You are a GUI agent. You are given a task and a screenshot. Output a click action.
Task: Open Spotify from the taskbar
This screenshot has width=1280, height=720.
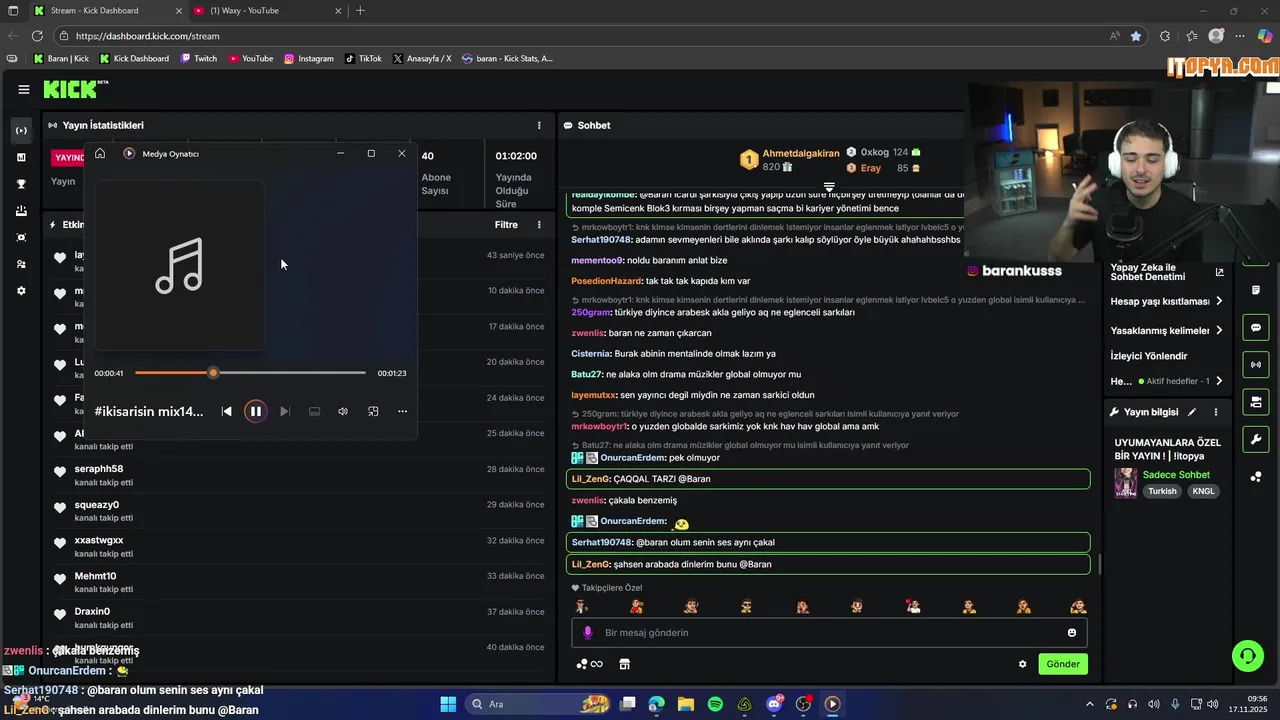point(715,704)
